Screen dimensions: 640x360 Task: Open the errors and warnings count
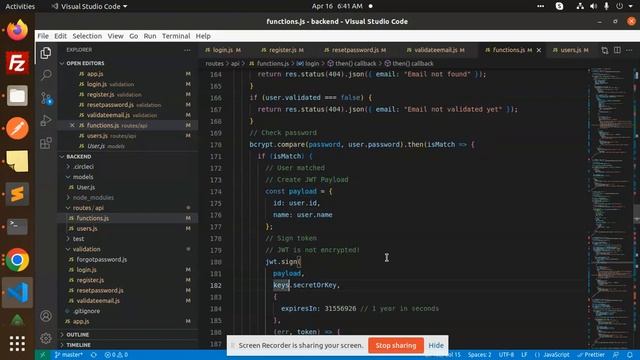pos(116,355)
